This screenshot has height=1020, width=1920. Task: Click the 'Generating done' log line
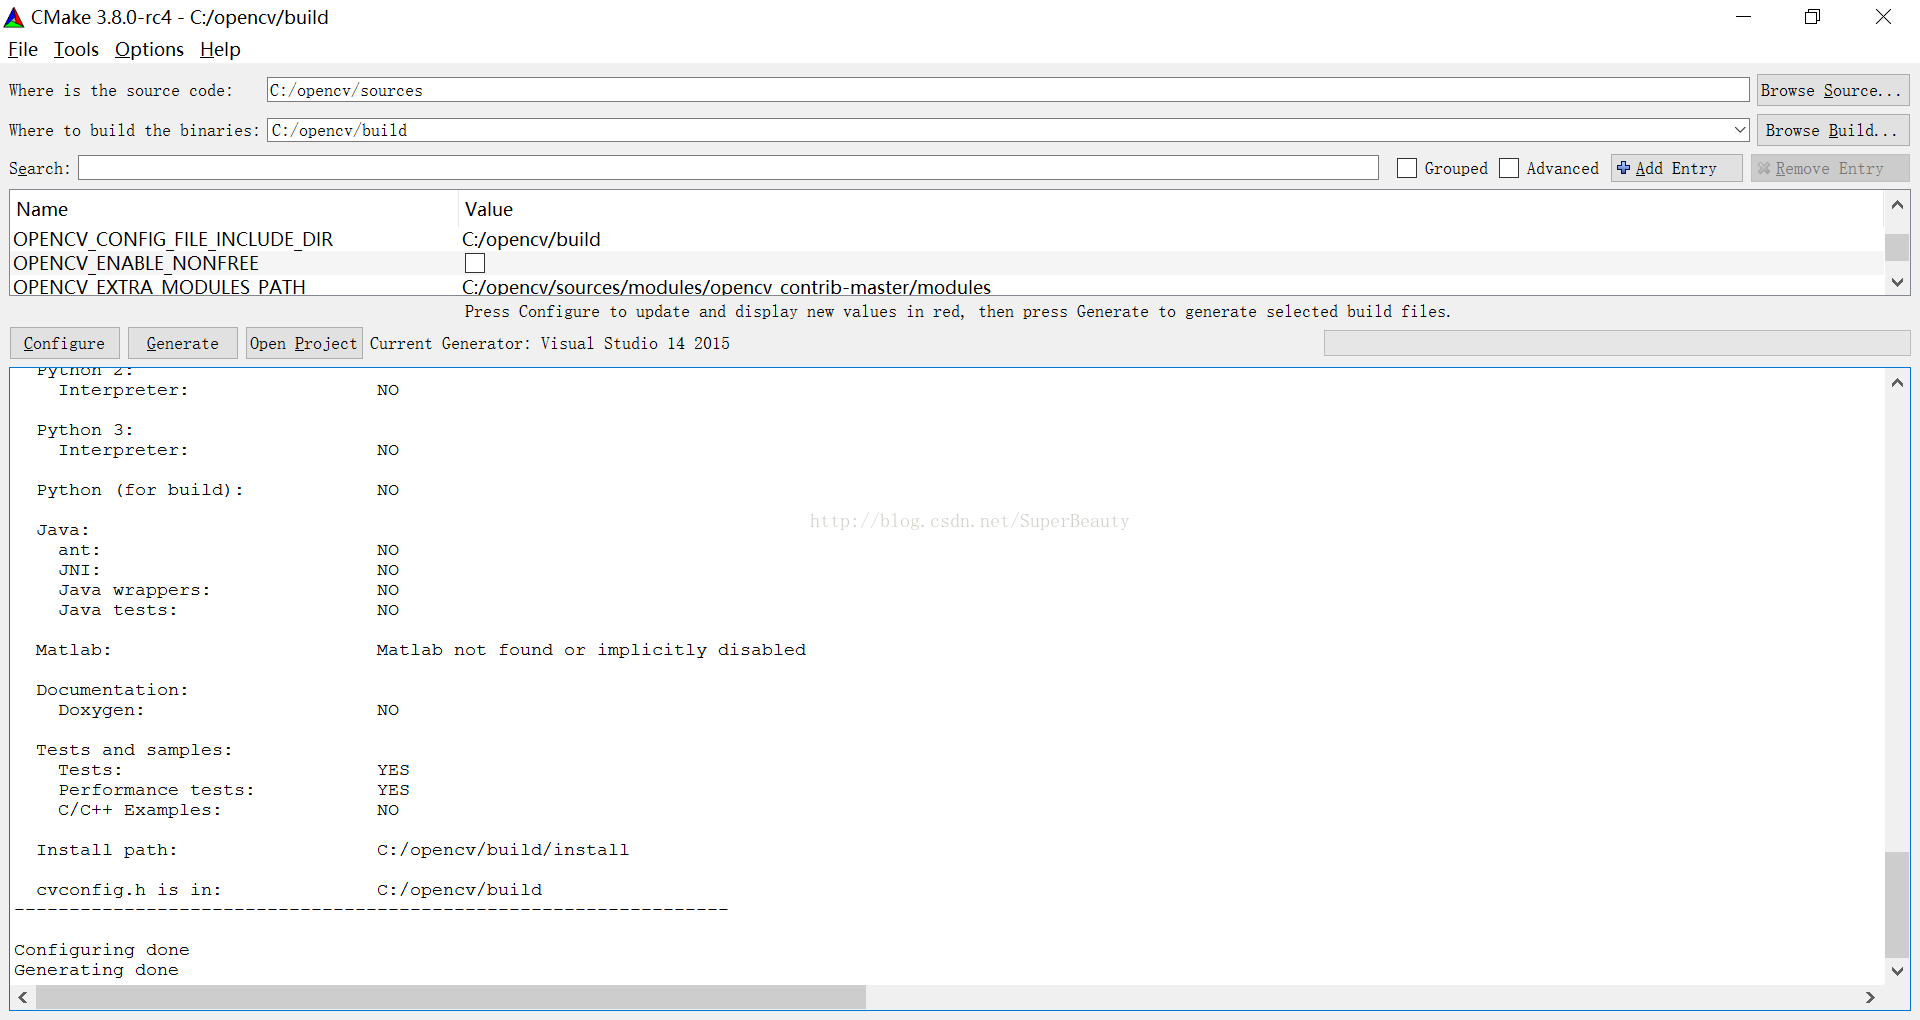click(x=96, y=970)
